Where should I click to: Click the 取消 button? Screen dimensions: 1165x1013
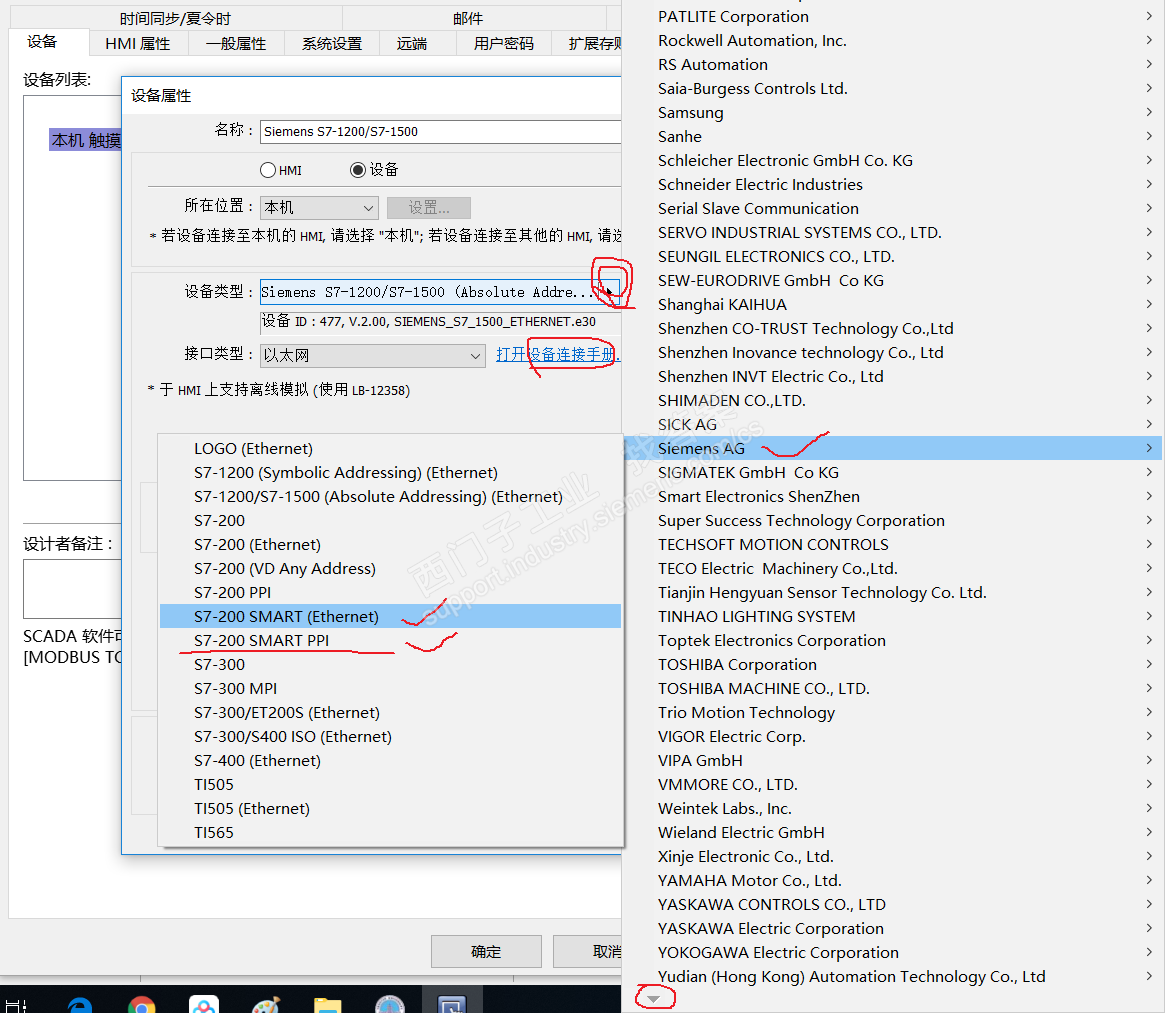tap(588, 951)
